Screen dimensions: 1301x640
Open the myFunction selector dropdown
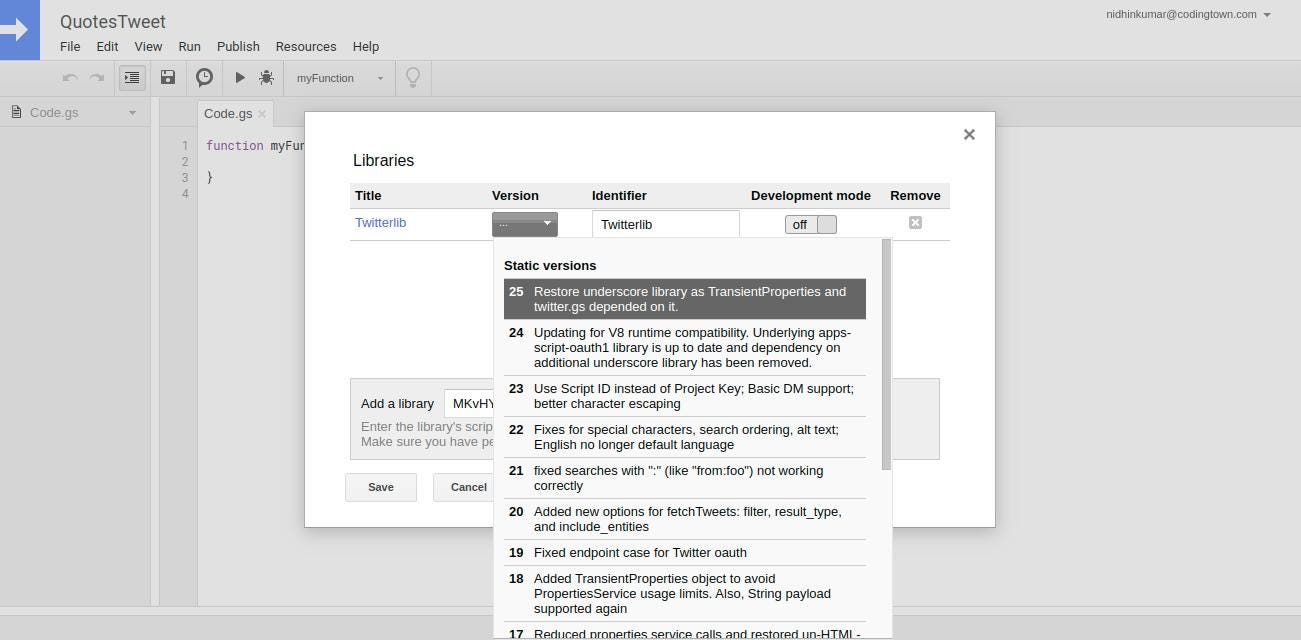click(x=340, y=78)
